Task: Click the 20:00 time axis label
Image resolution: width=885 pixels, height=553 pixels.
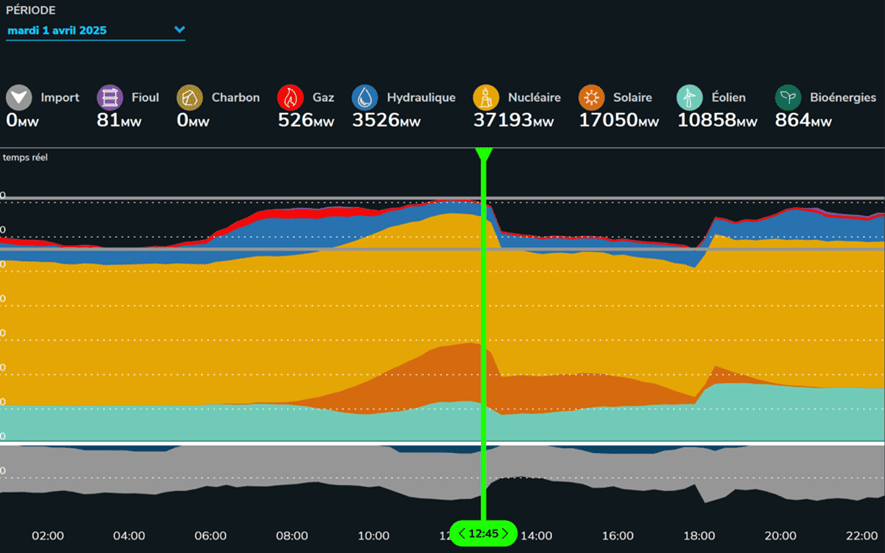Action: coord(780,536)
